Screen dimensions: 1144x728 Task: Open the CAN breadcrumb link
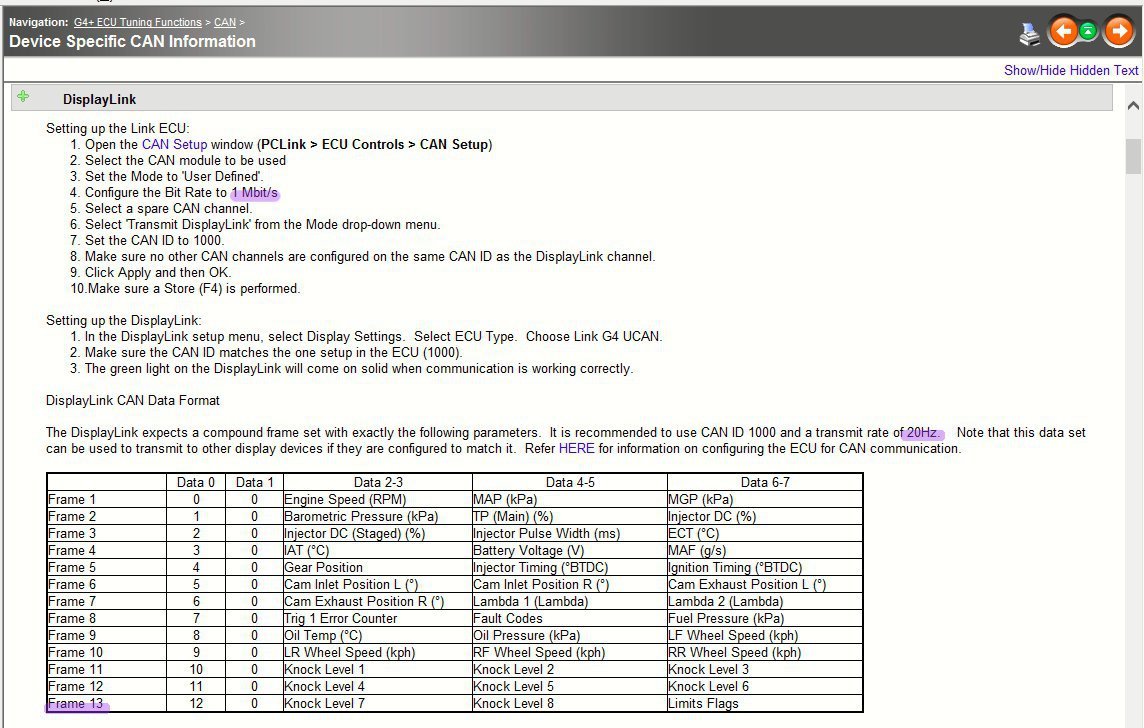tap(225, 23)
